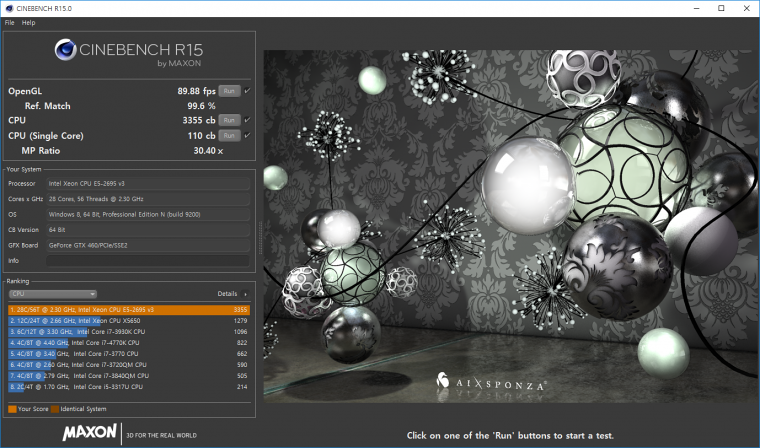This screenshot has width=760, height=448.
Task: Click the GFX Board GeForce GTX 460 field
Action: (x=148, y=245)
